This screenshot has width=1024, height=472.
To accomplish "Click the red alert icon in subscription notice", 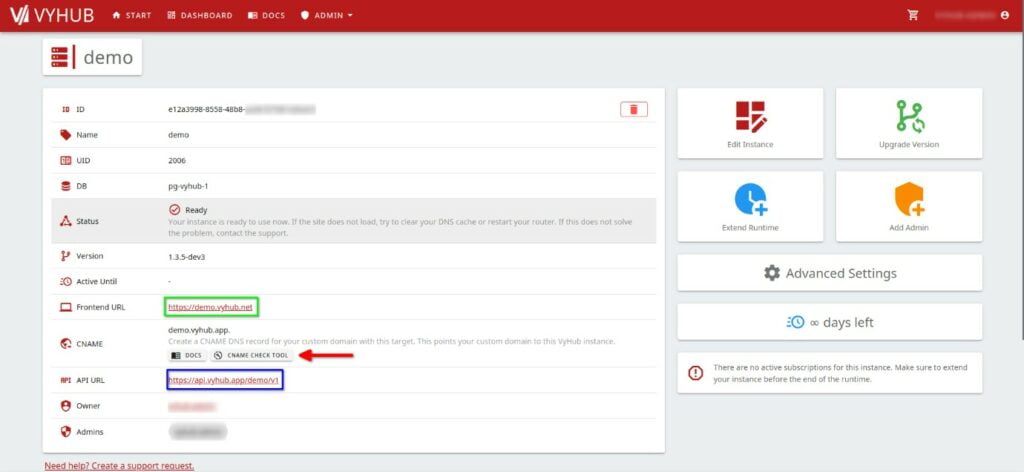I will (x=696, y=373).
